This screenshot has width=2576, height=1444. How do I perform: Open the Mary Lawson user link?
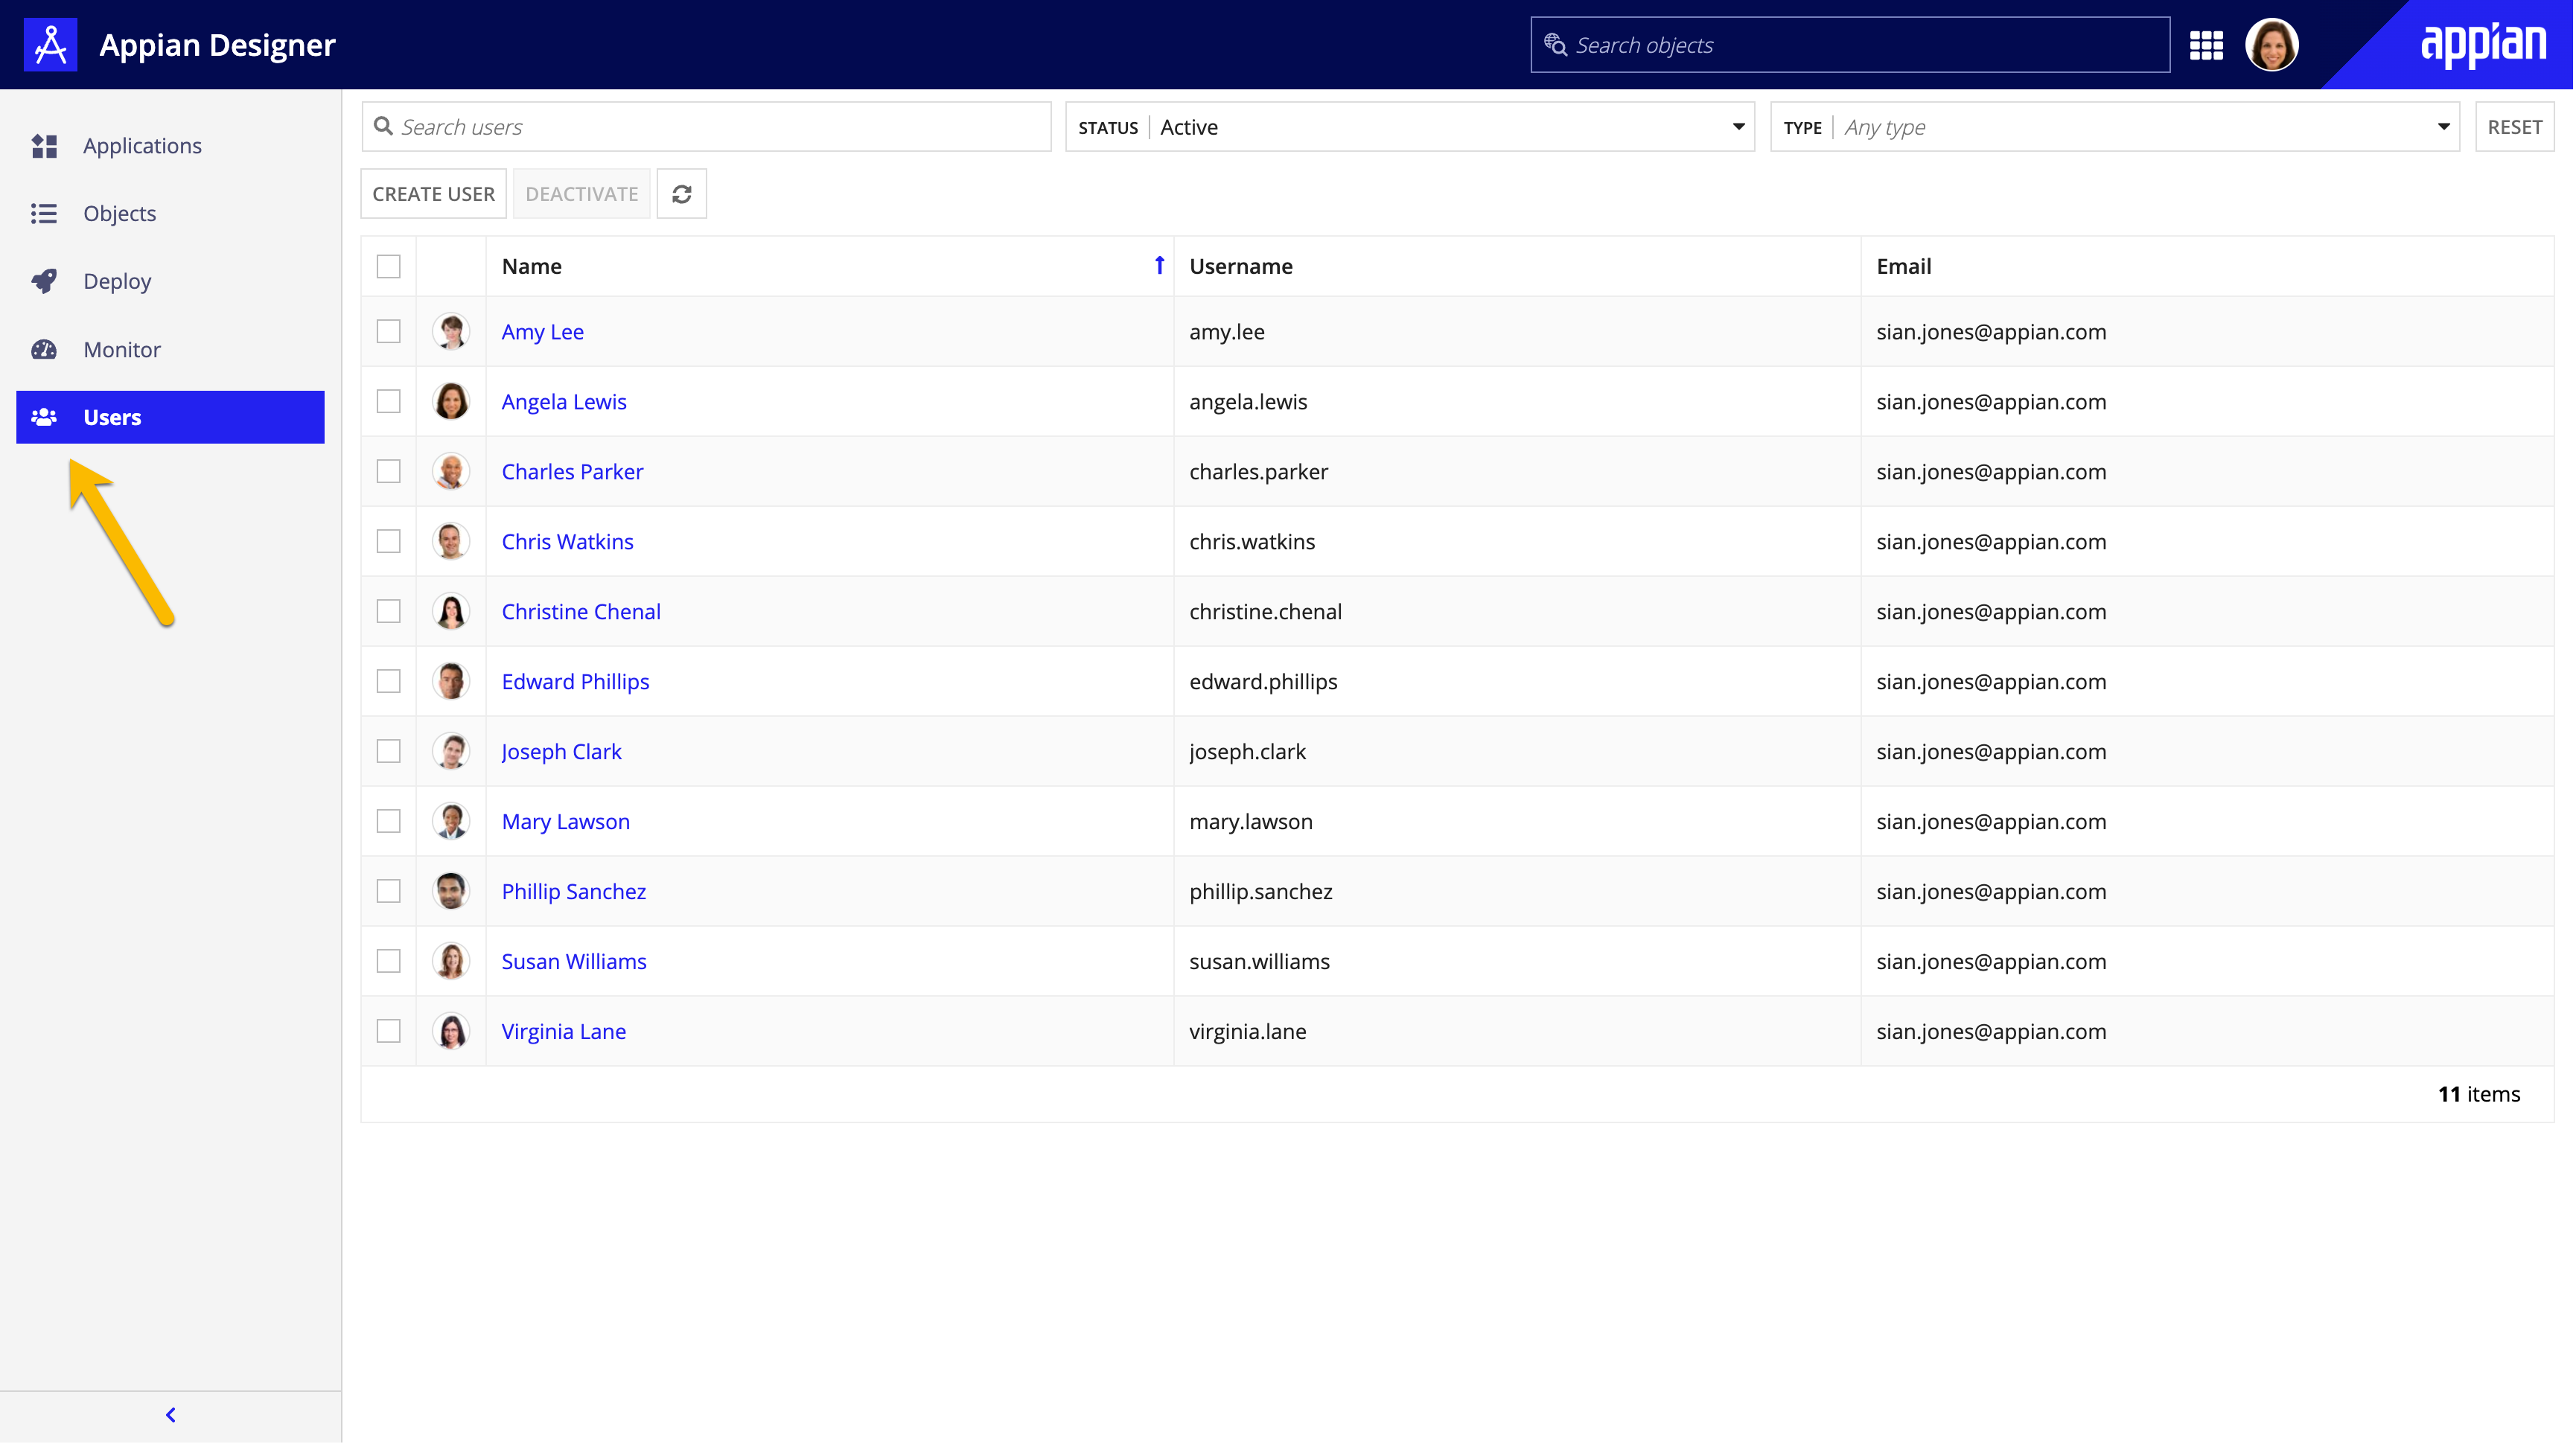(566, 821)
